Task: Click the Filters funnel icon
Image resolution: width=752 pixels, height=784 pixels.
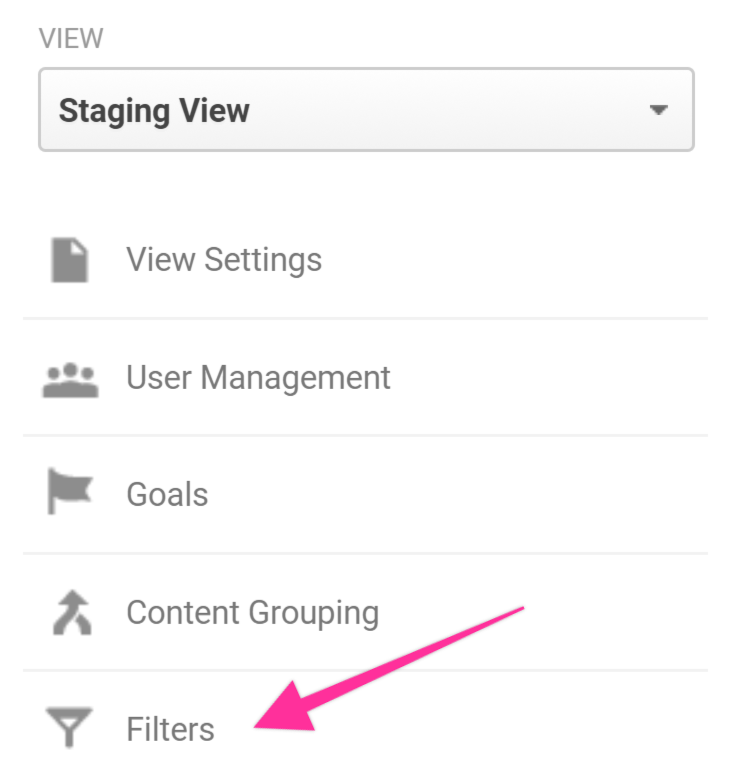Action: pos(70,729)
